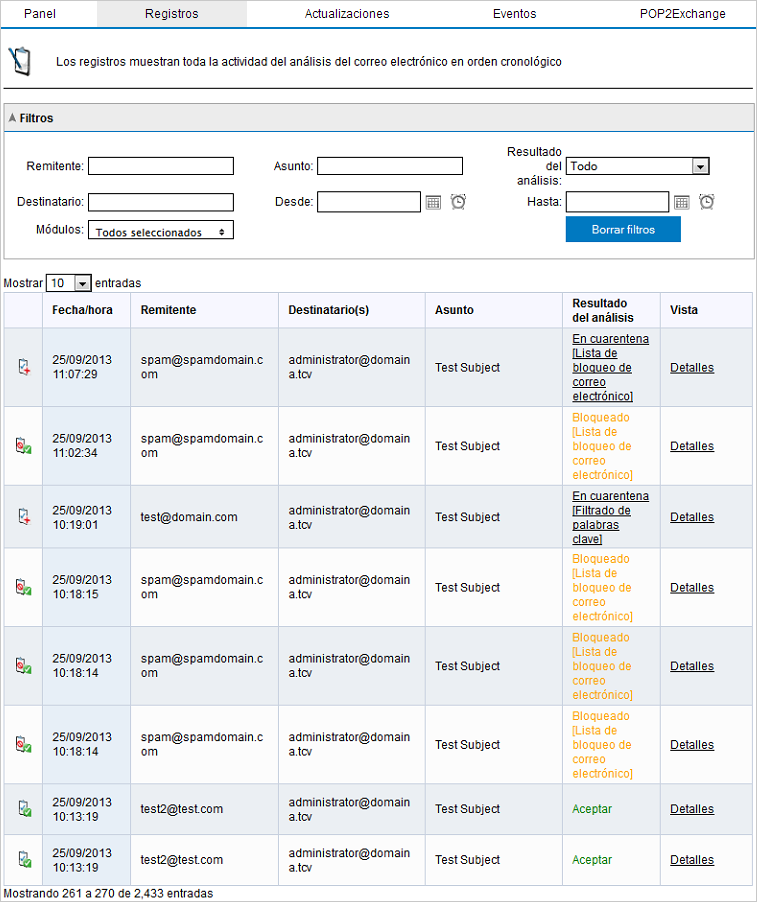
Task: Click the accepted email icon in last row
Action: (23, 860)
